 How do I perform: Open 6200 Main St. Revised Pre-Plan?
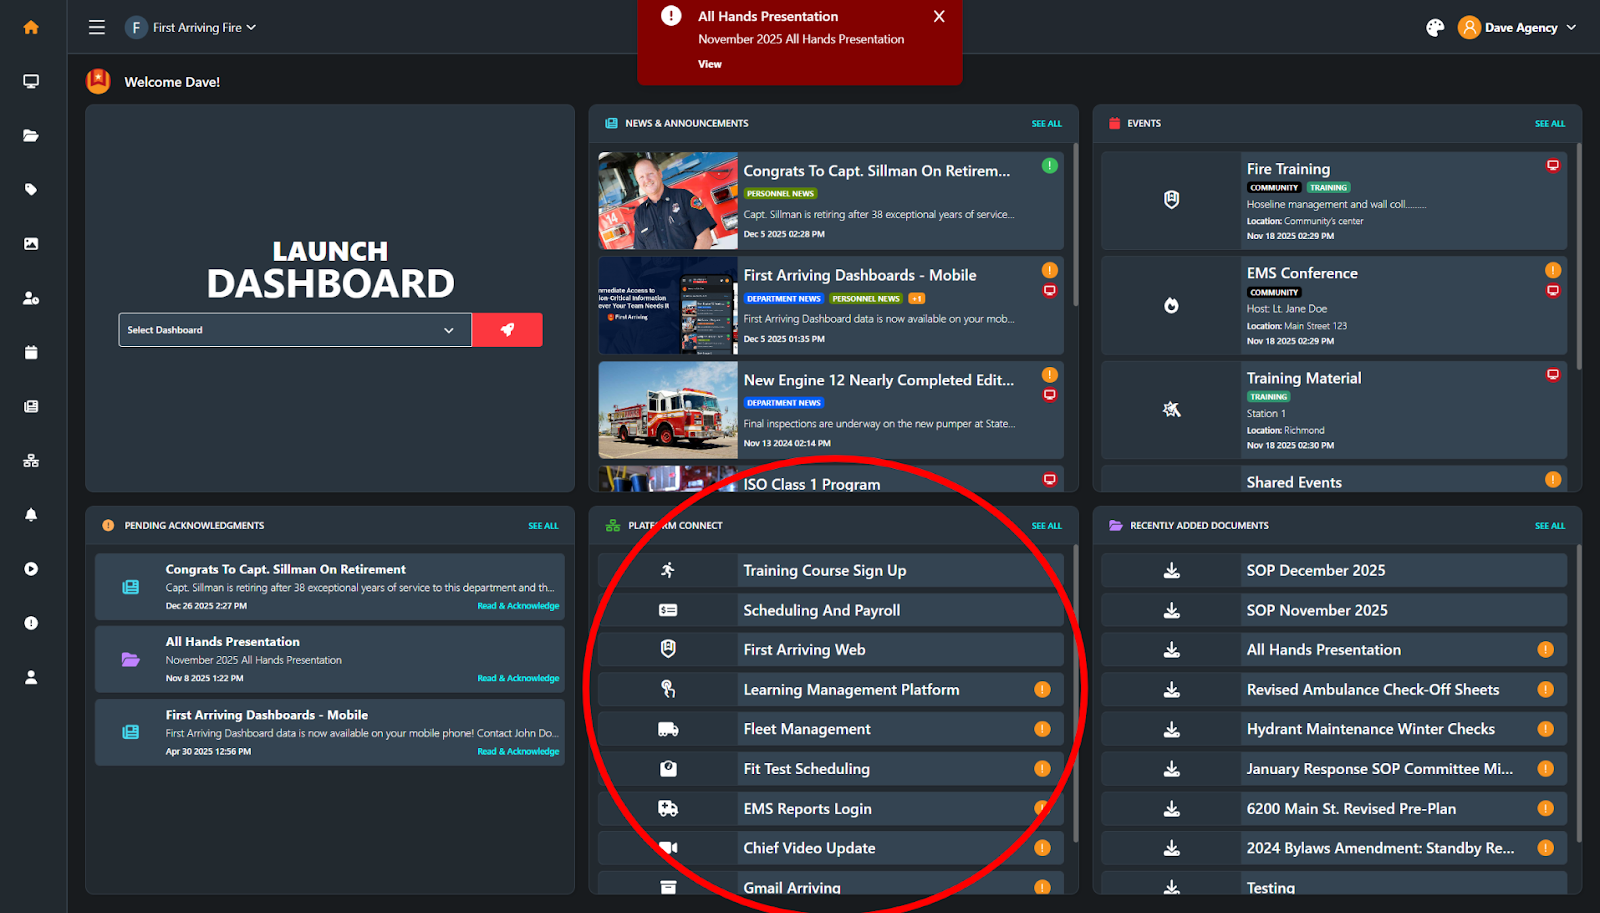(1334, 808)
